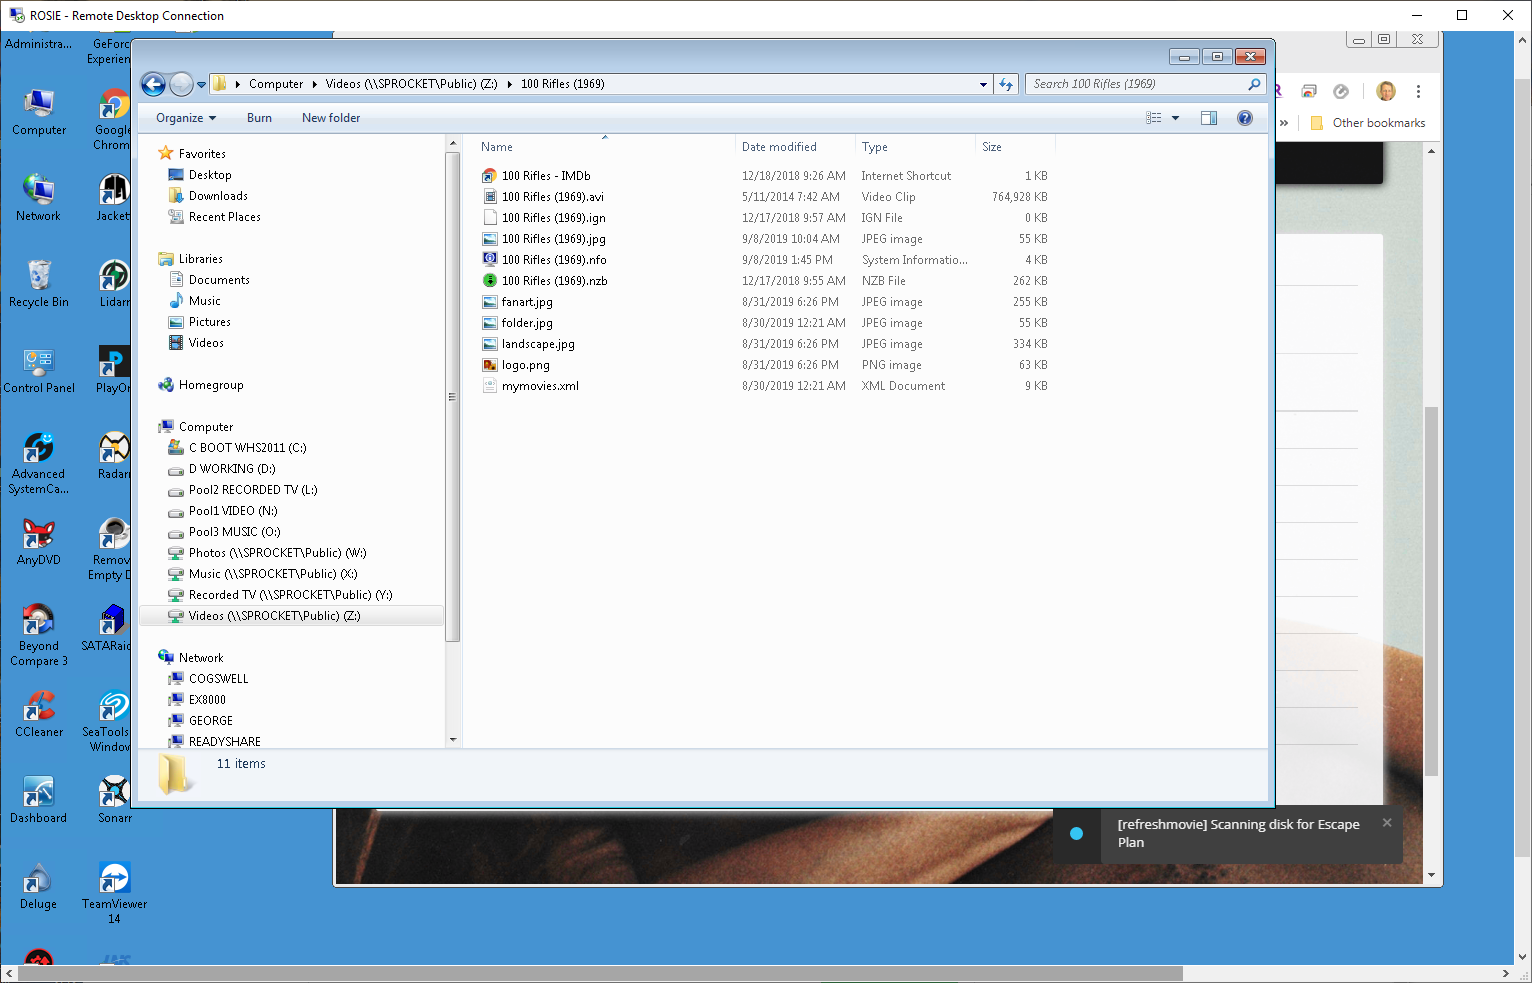Click the refresh icon beside the address bar
This screenshot has height=983, width=1532.
pos(1006,84)
